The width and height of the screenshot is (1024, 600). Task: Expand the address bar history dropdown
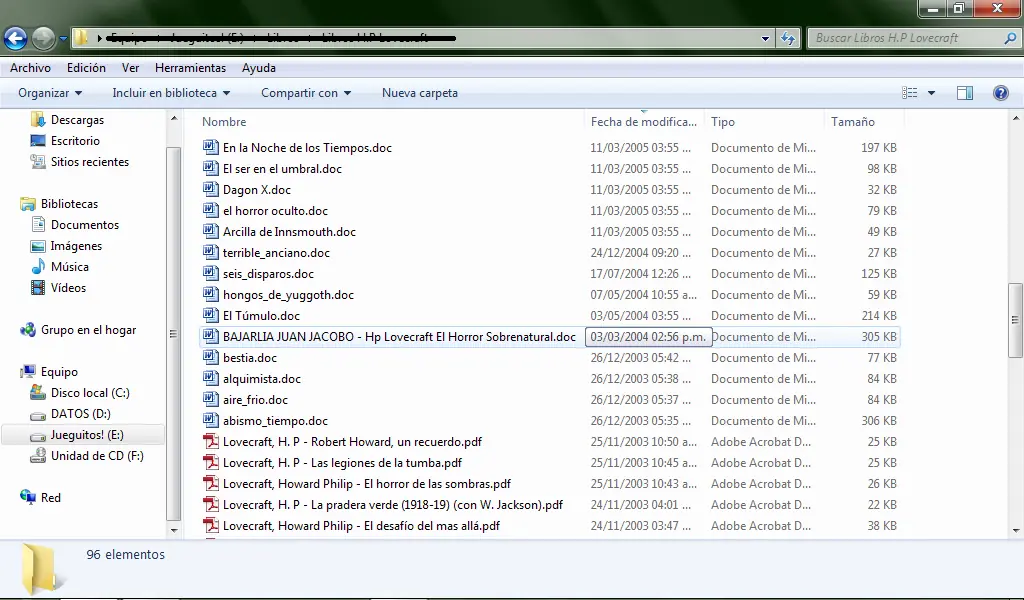pos(765,39)
